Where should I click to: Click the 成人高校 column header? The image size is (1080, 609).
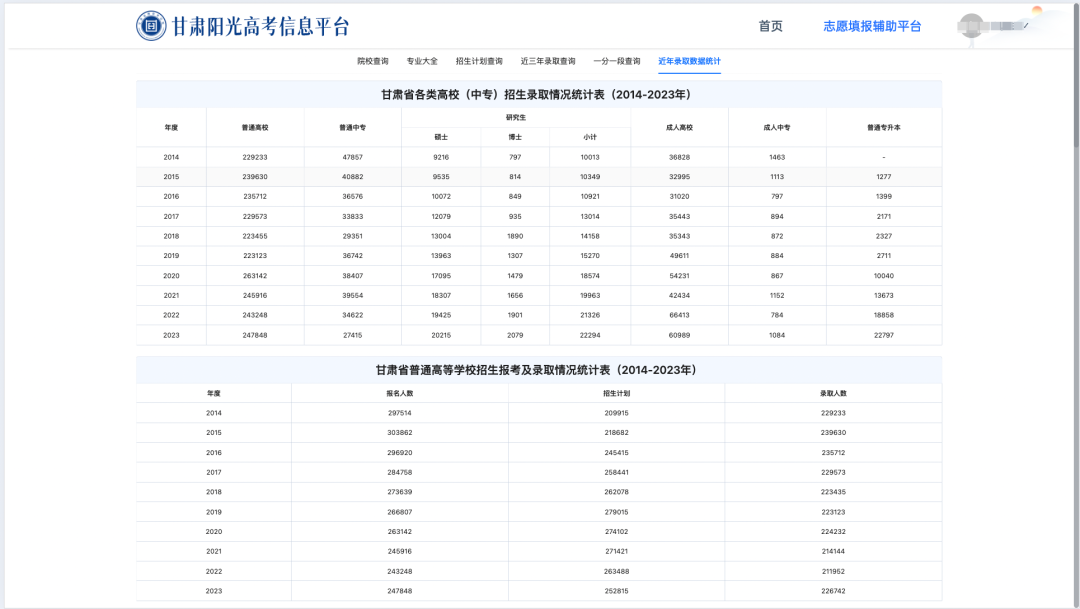click(679, 127)
